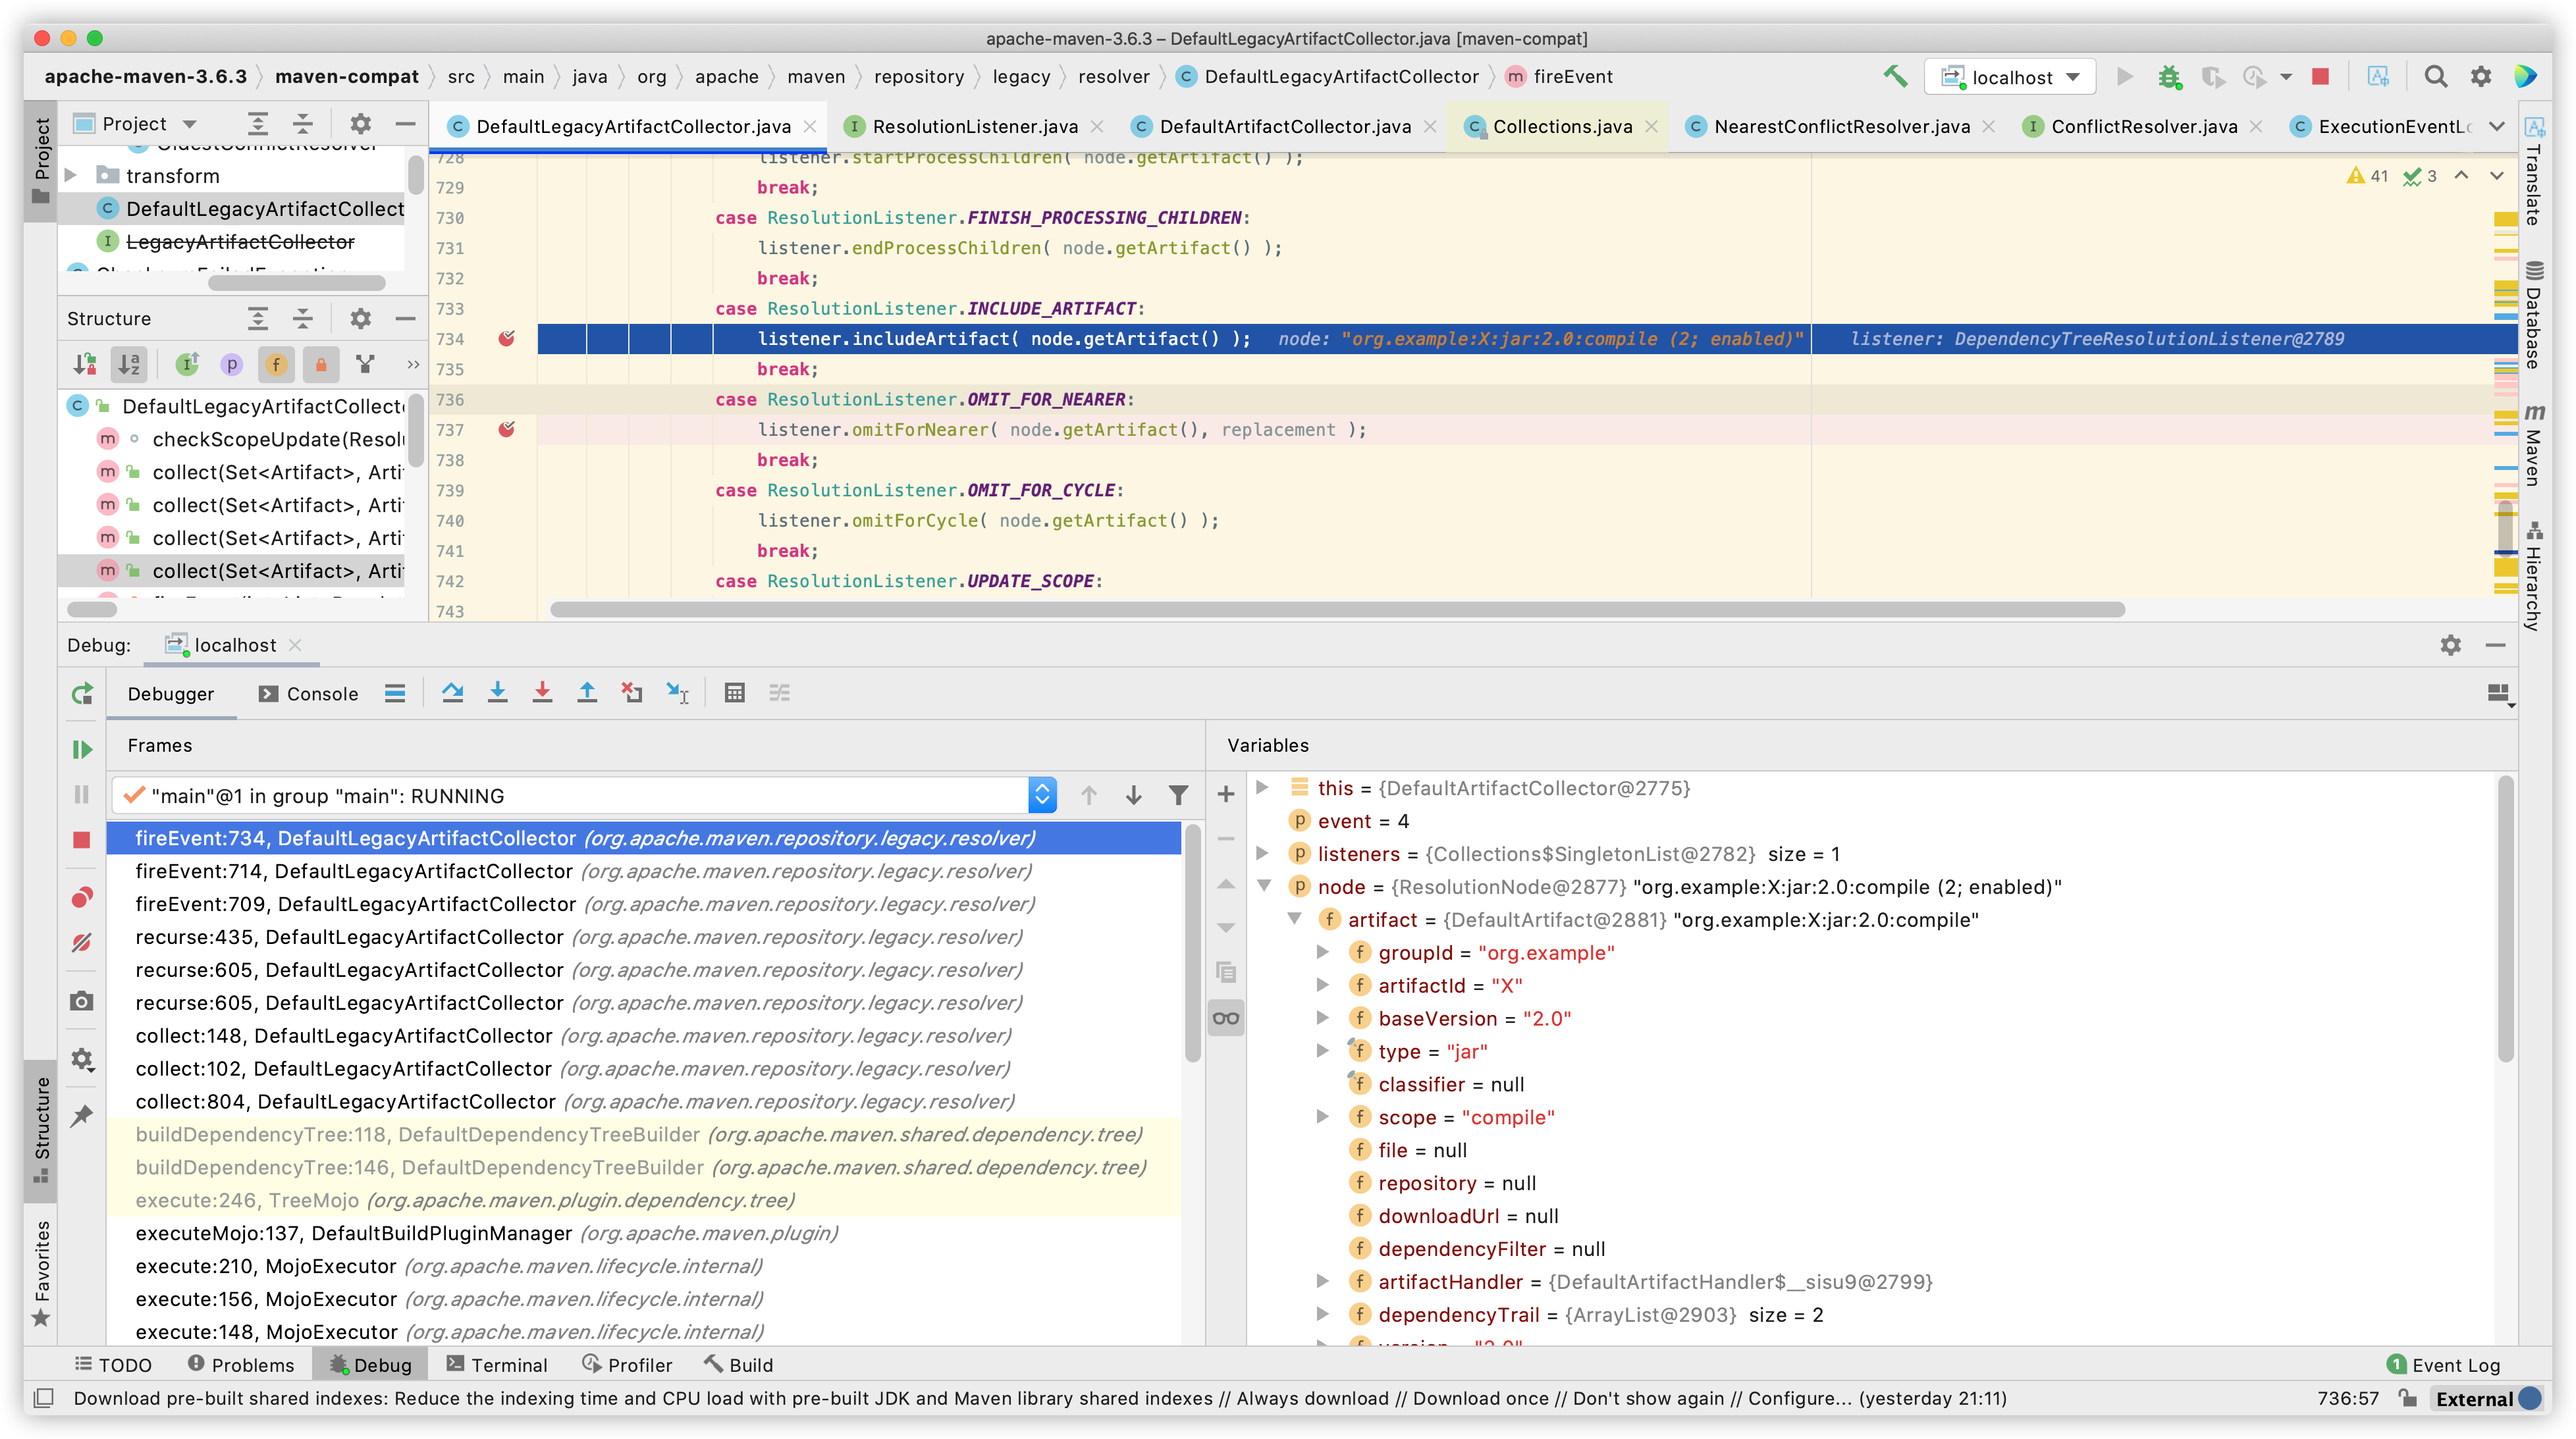The height and width of the screenshot is (1439, 2576).
Task: Click the Debug localhost bug icon
Action: 2169,77
